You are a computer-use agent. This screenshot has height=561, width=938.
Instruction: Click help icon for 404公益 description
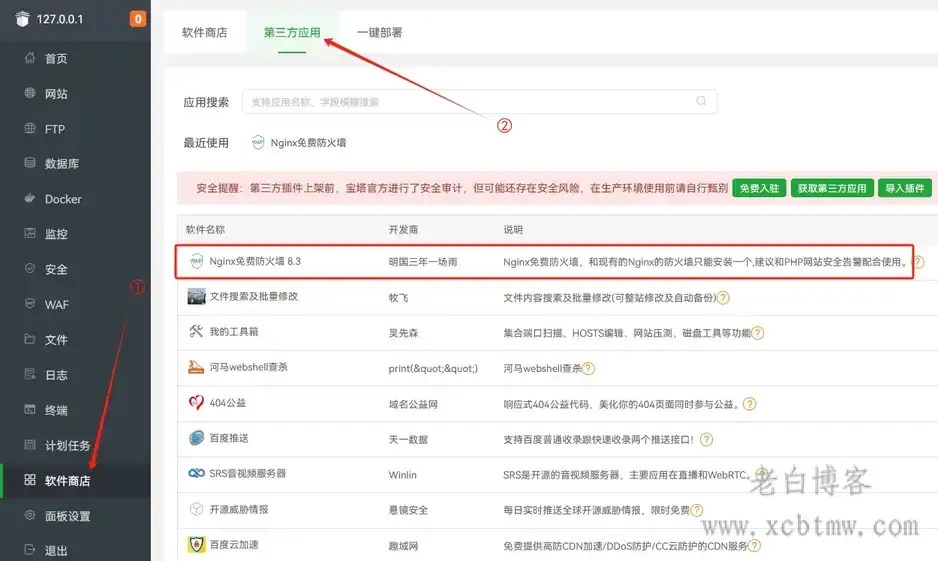click(749, 404)
